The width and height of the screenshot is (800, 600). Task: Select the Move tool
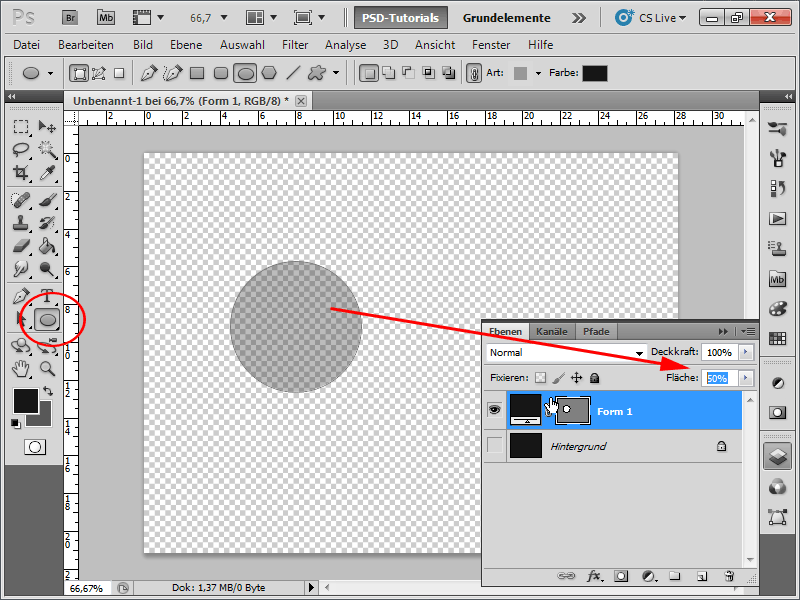coord(47,127)
